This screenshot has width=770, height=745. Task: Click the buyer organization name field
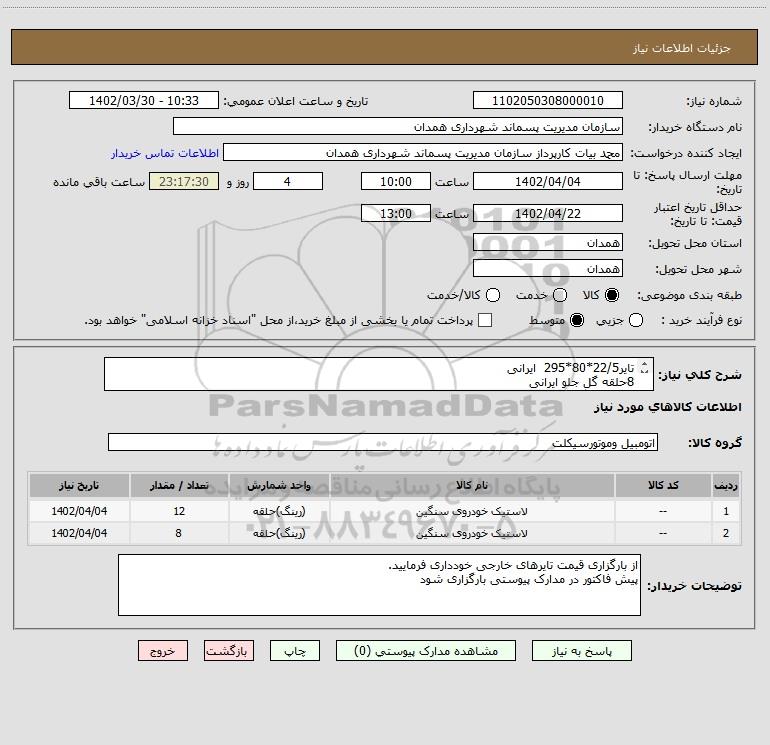pyautogui.click(x=398, y=127)
